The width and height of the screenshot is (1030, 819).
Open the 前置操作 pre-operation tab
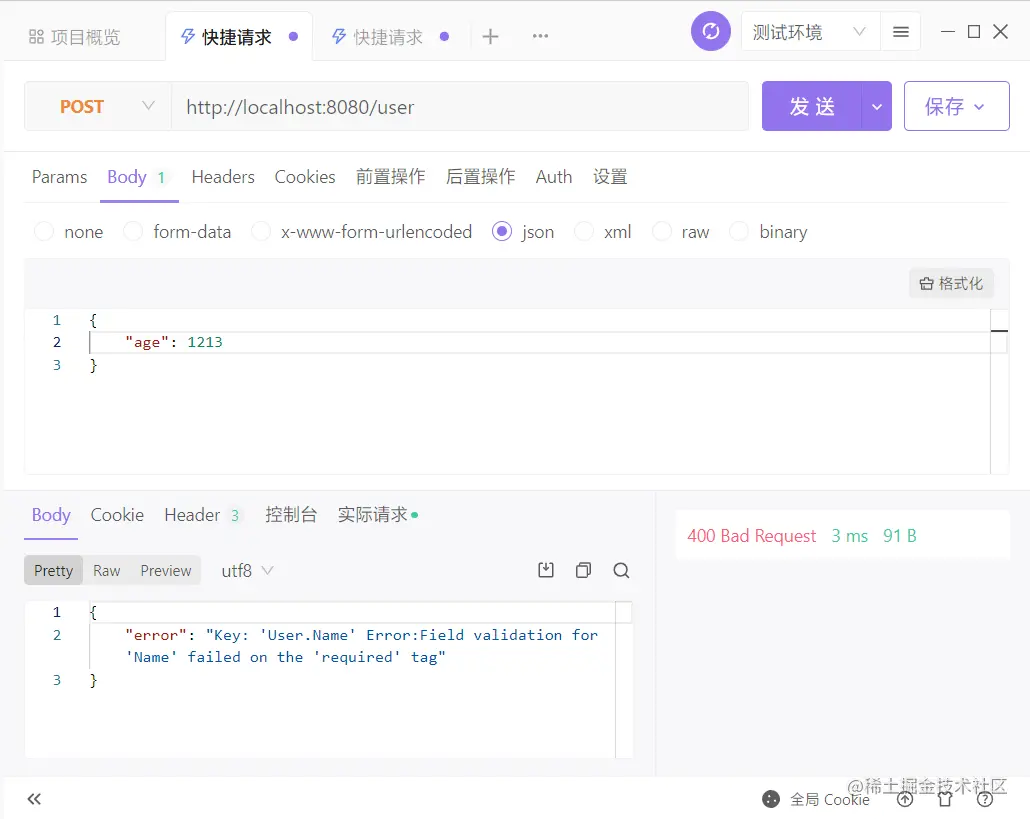[390, 177]
